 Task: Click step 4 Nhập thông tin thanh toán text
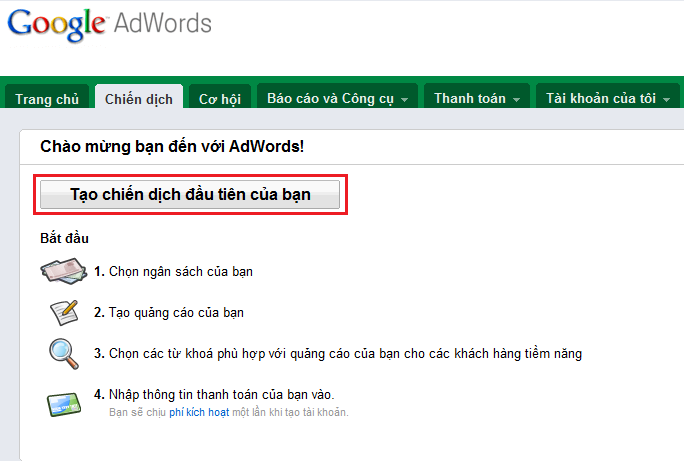[214, 394]
